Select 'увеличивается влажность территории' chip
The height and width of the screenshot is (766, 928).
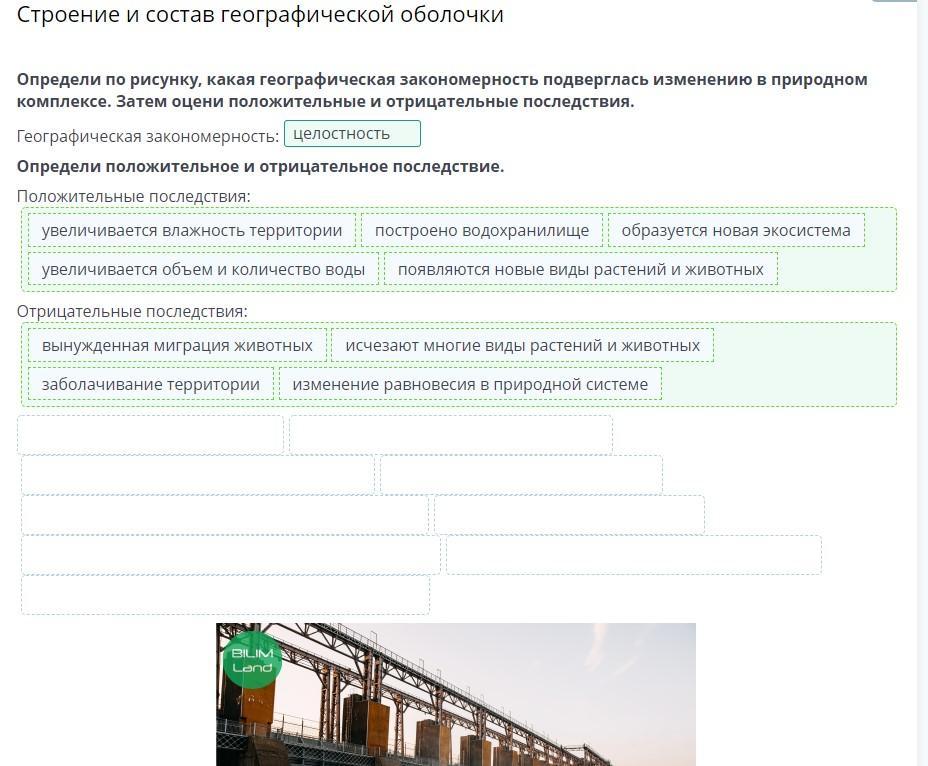(192, 230)
